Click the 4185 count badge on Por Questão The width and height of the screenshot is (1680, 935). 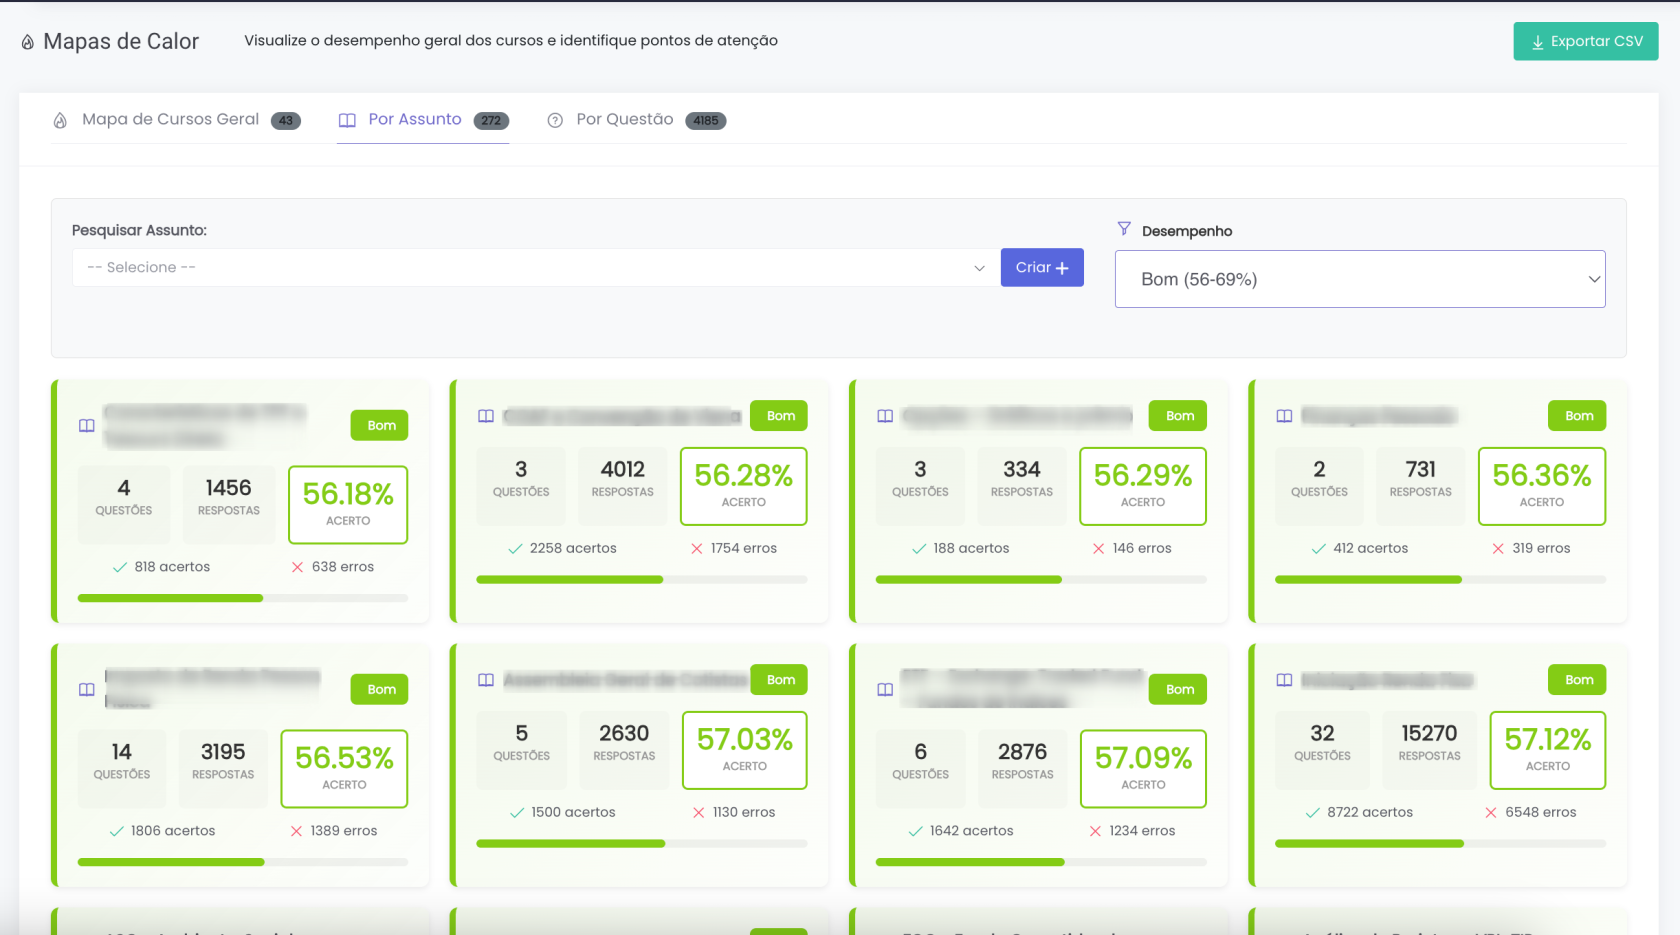coord(705,121)
